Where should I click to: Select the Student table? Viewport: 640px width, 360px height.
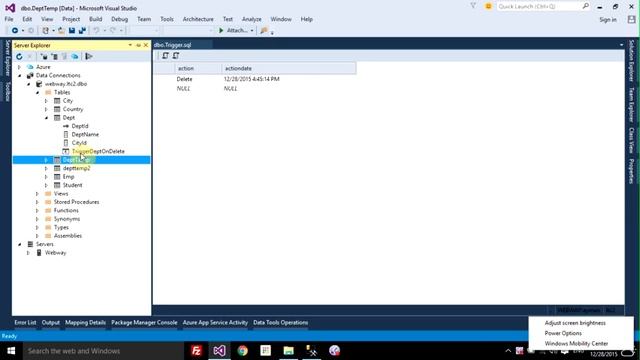point(72,185)
